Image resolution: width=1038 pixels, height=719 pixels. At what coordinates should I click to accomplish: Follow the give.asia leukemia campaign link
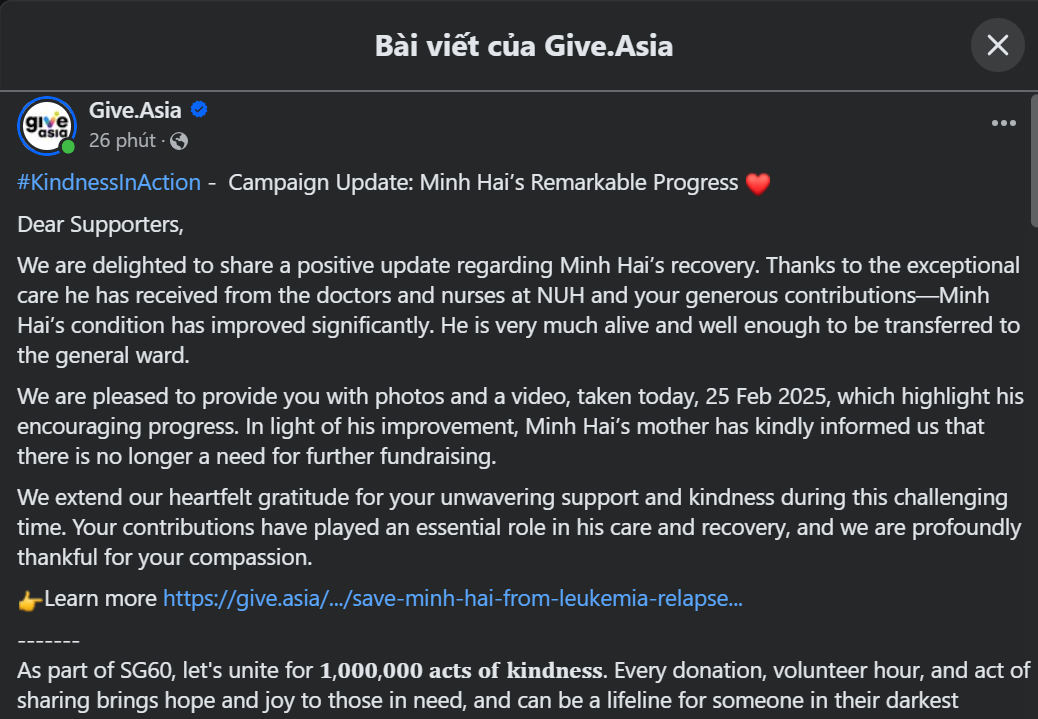(x=452, y=598)
